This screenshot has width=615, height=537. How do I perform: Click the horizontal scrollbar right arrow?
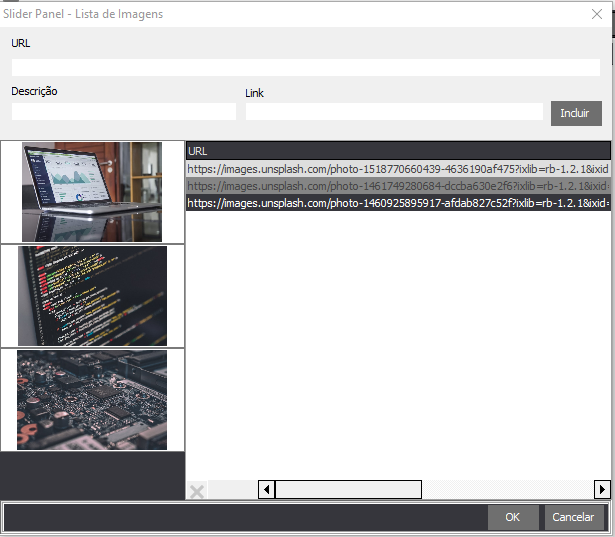click(x=602, y=490)
